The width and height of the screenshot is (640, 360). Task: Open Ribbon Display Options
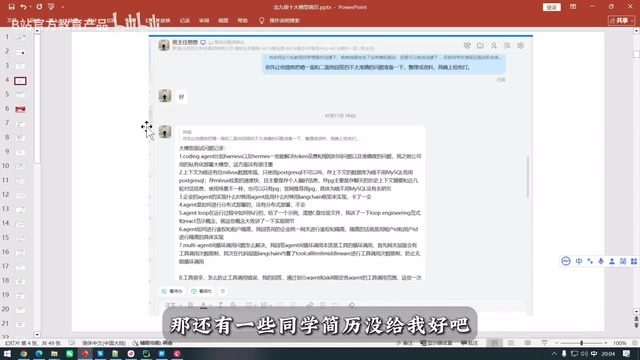pyautogui.click(x=573, y=7)
